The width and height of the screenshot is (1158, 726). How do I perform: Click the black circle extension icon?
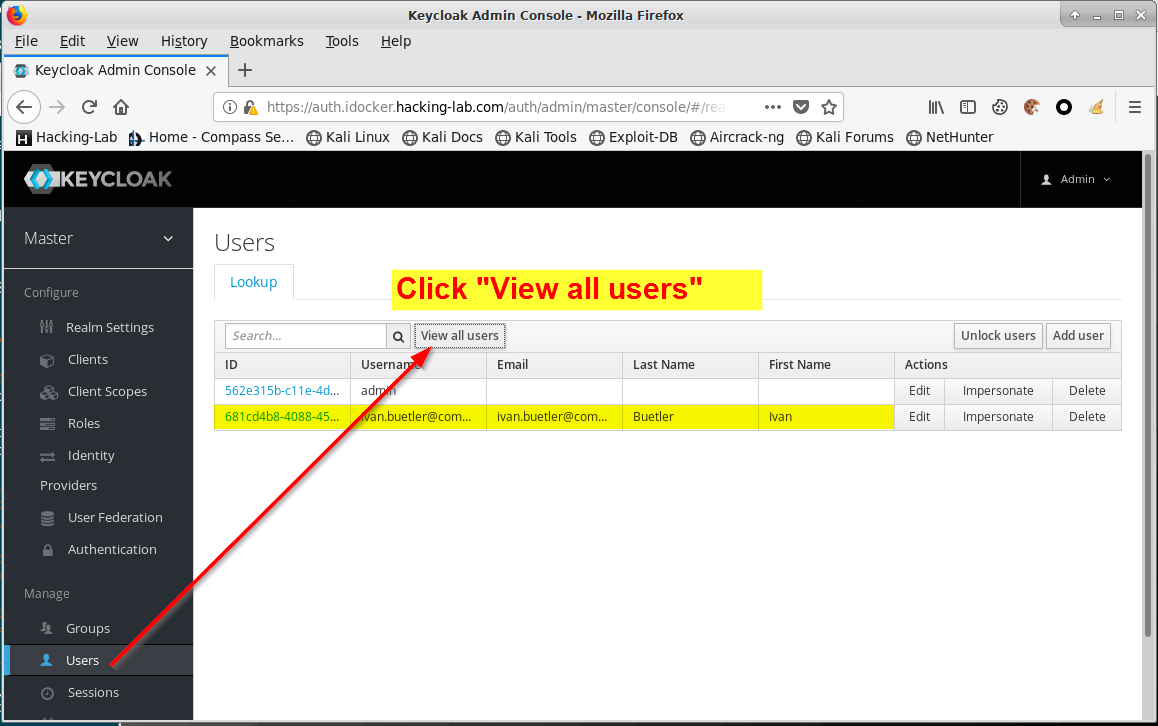[x=1063, y=107]
